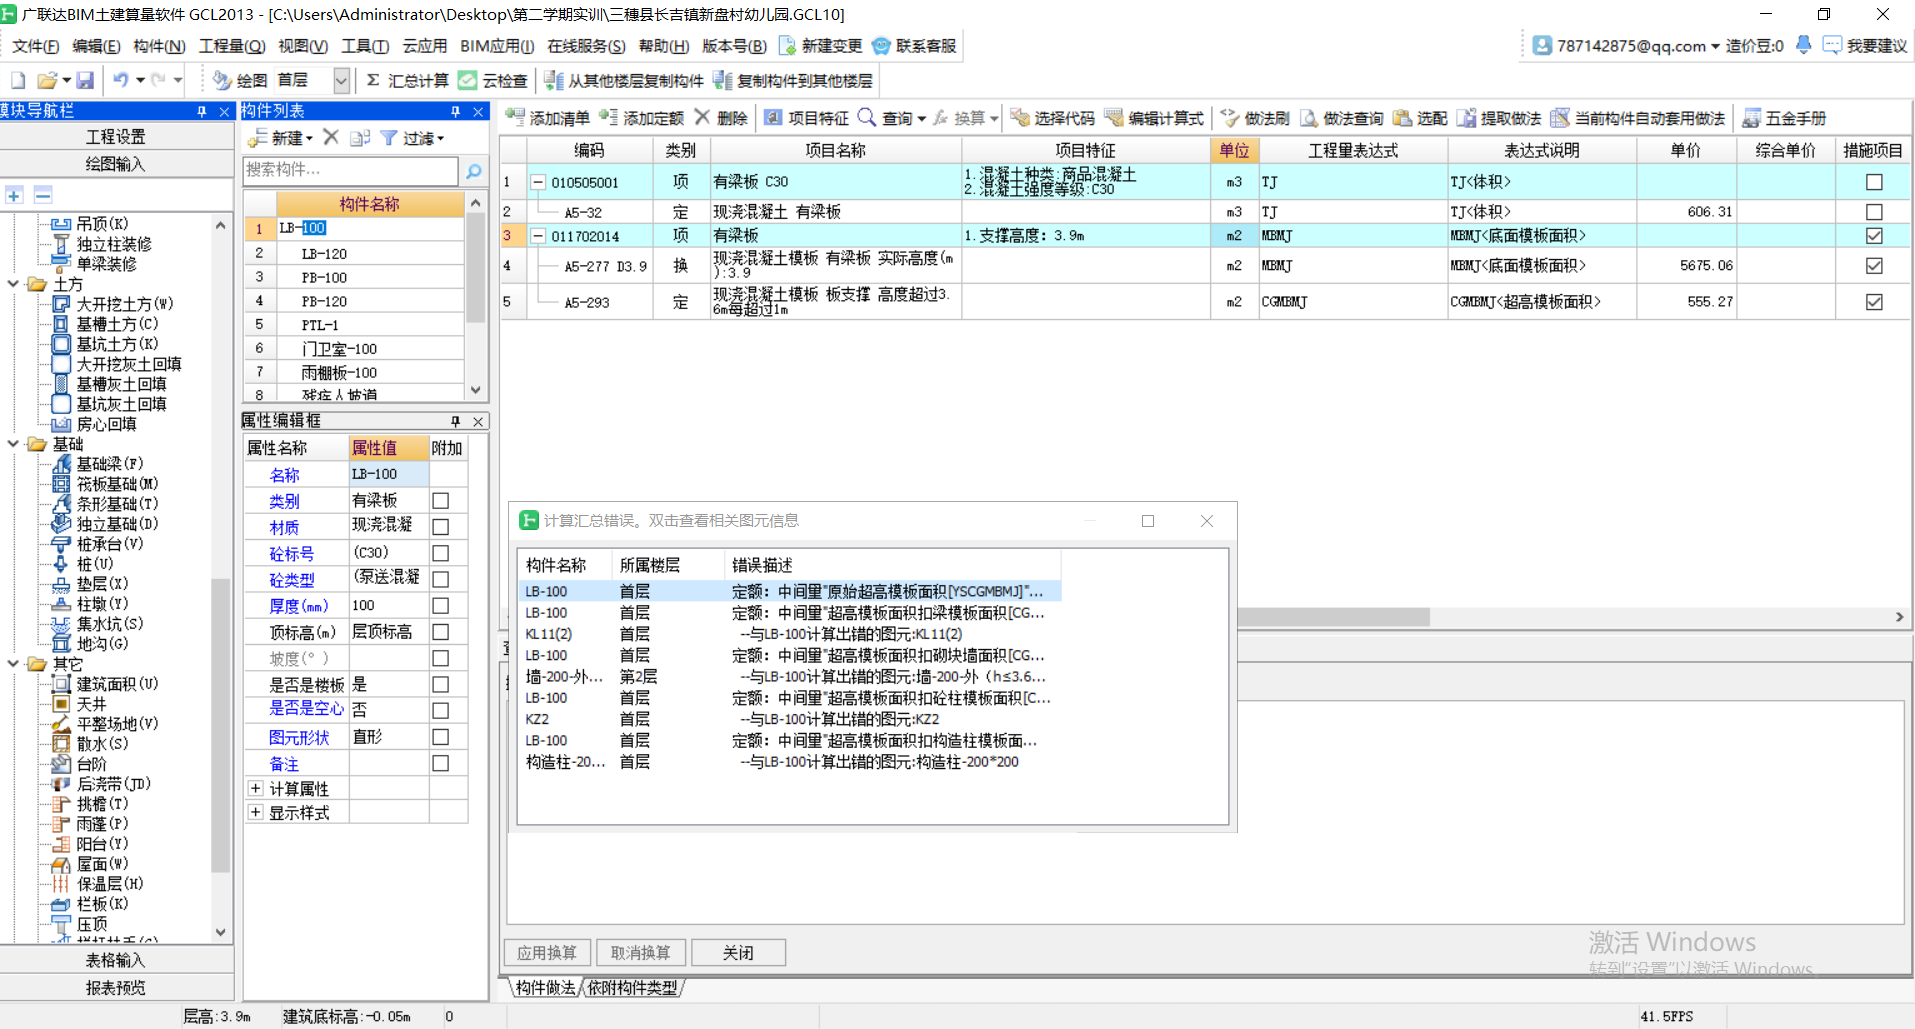Click 关闭 button

[x=738, y=953]
